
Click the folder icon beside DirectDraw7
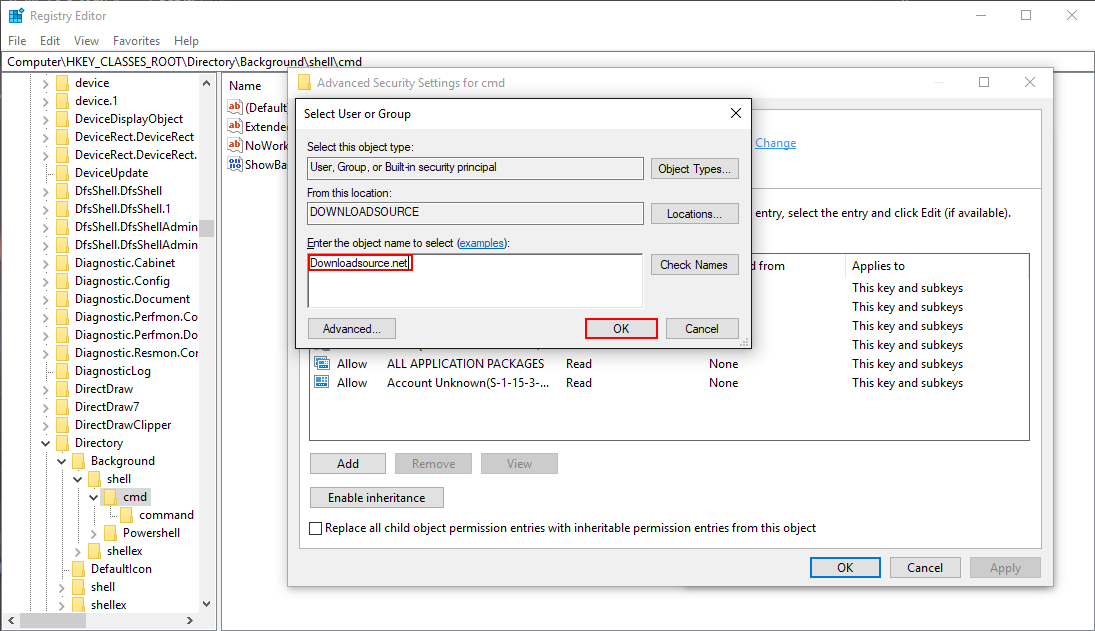(62, 406)
